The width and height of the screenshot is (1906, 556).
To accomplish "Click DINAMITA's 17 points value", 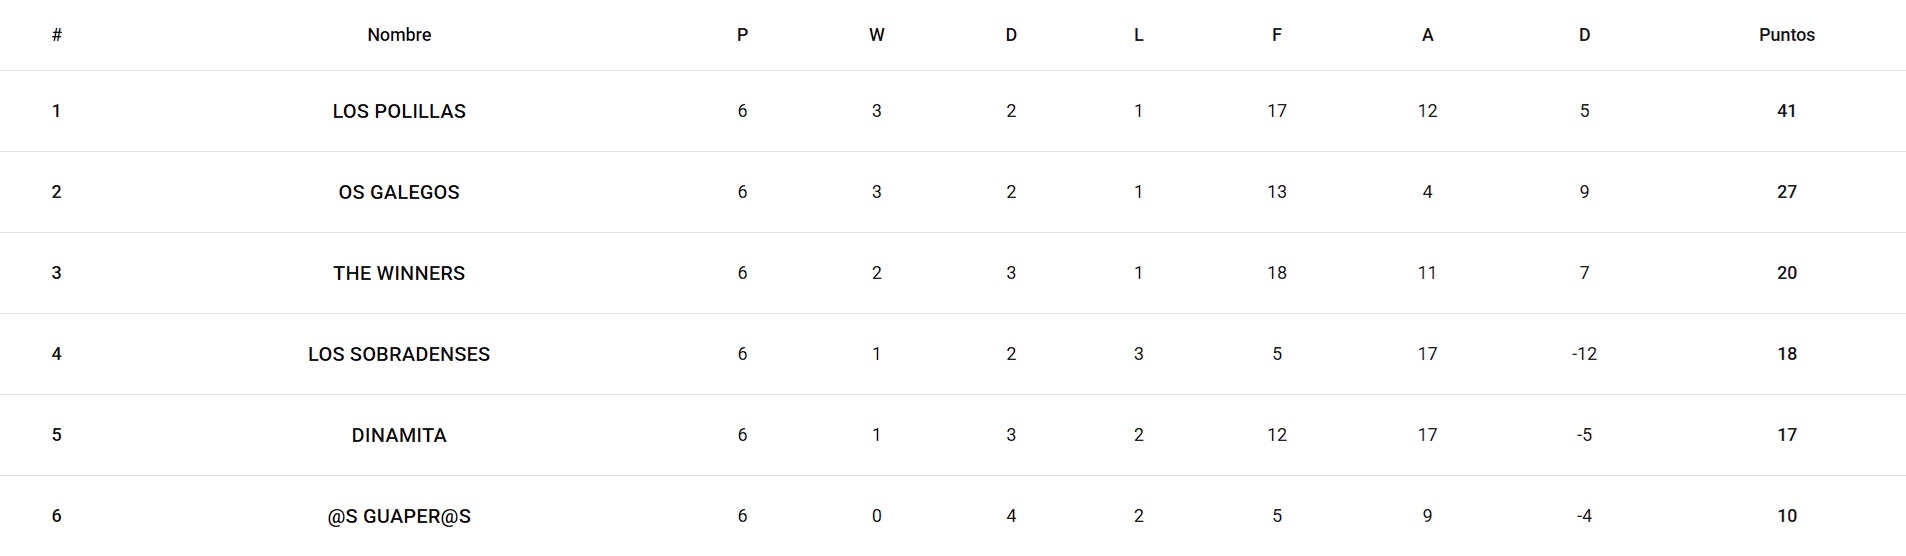I will coord(1786,435).
